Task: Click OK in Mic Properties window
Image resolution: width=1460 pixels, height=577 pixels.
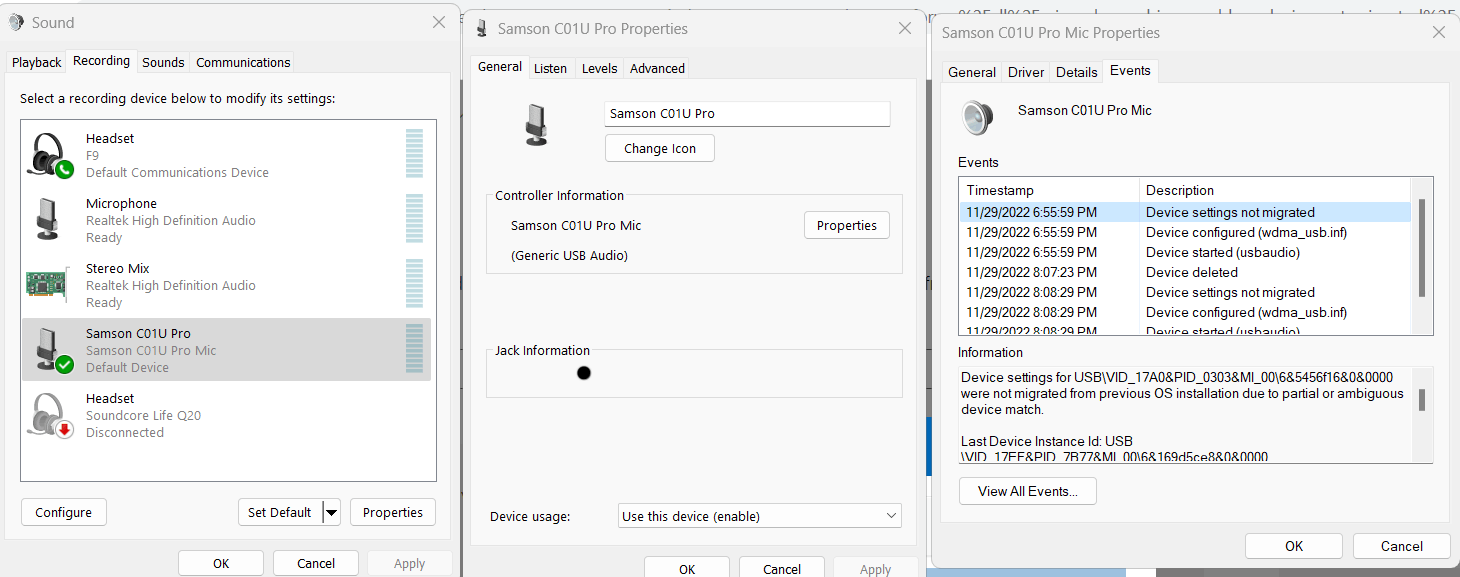Action: (1294, 546)
